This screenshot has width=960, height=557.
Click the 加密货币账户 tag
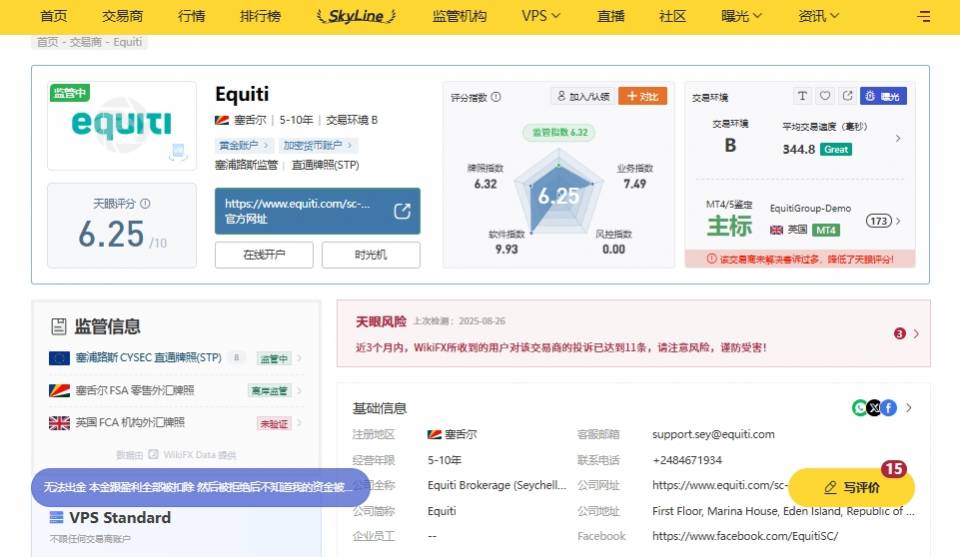coord(318,145)
